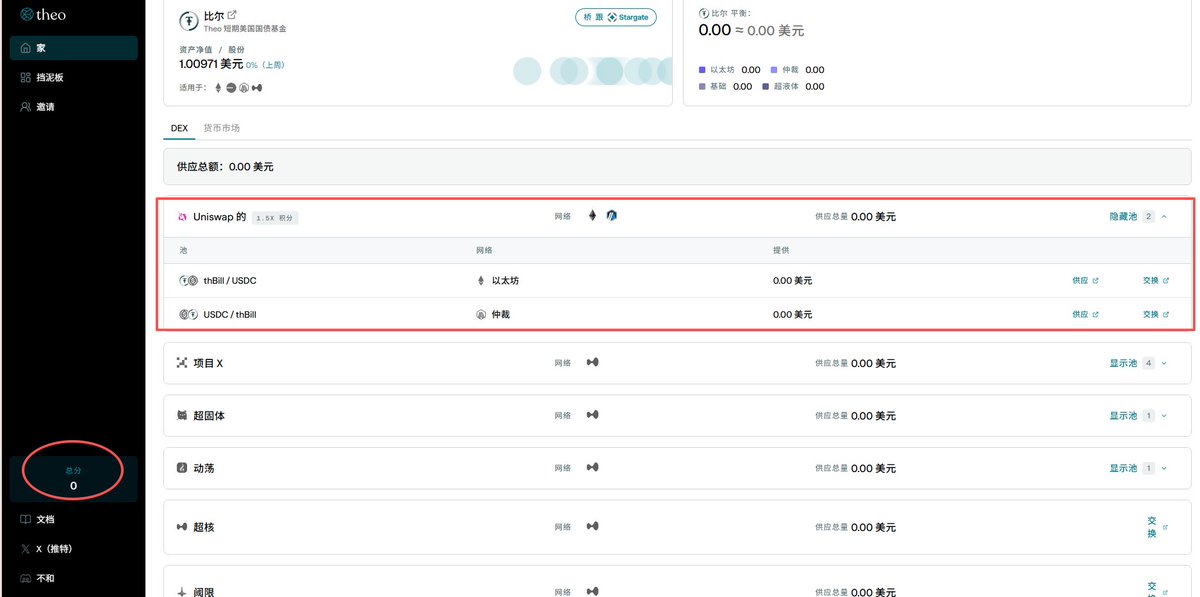This screenshot has height=597, width=1200.
Task: Click the 桥跟 Stargate bridge button
Action: [616, 17]
